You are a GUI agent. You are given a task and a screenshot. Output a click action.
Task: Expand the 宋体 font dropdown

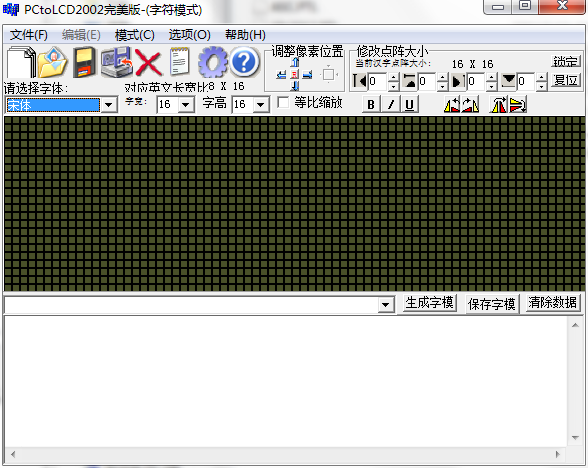(109, 105)
